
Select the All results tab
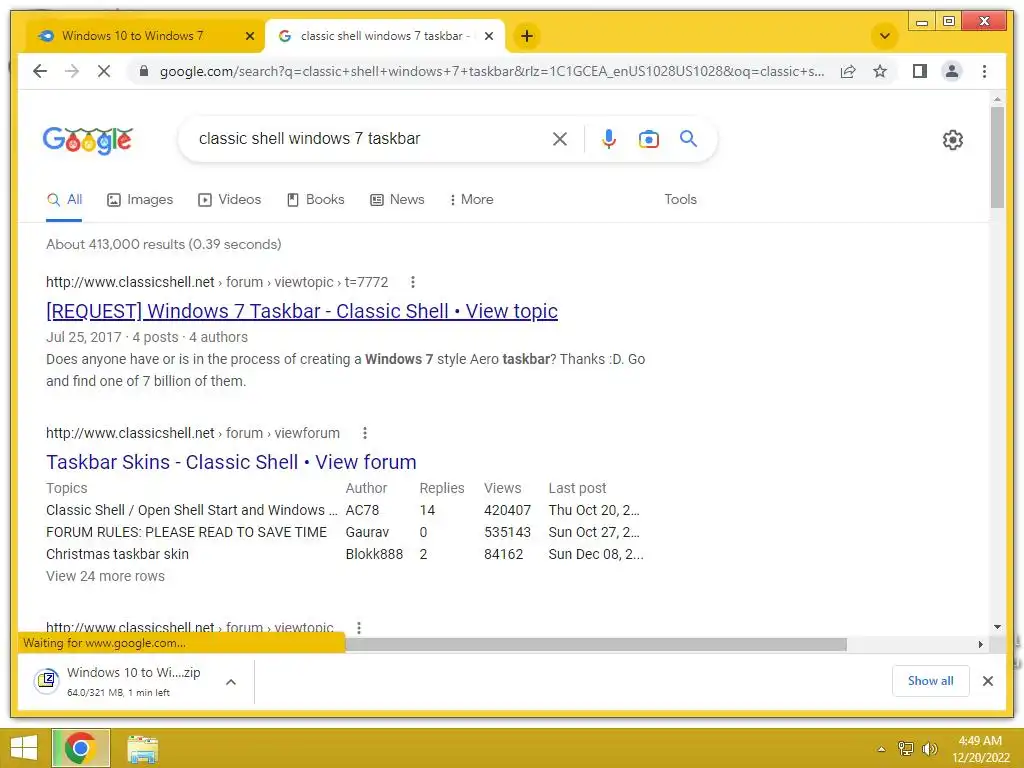[x=64, y=200]
